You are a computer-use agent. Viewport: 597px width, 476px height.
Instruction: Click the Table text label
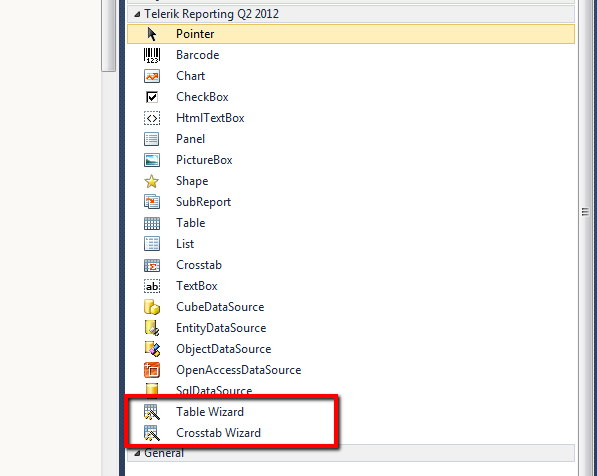pyautogui.click(x=190, y=223)
